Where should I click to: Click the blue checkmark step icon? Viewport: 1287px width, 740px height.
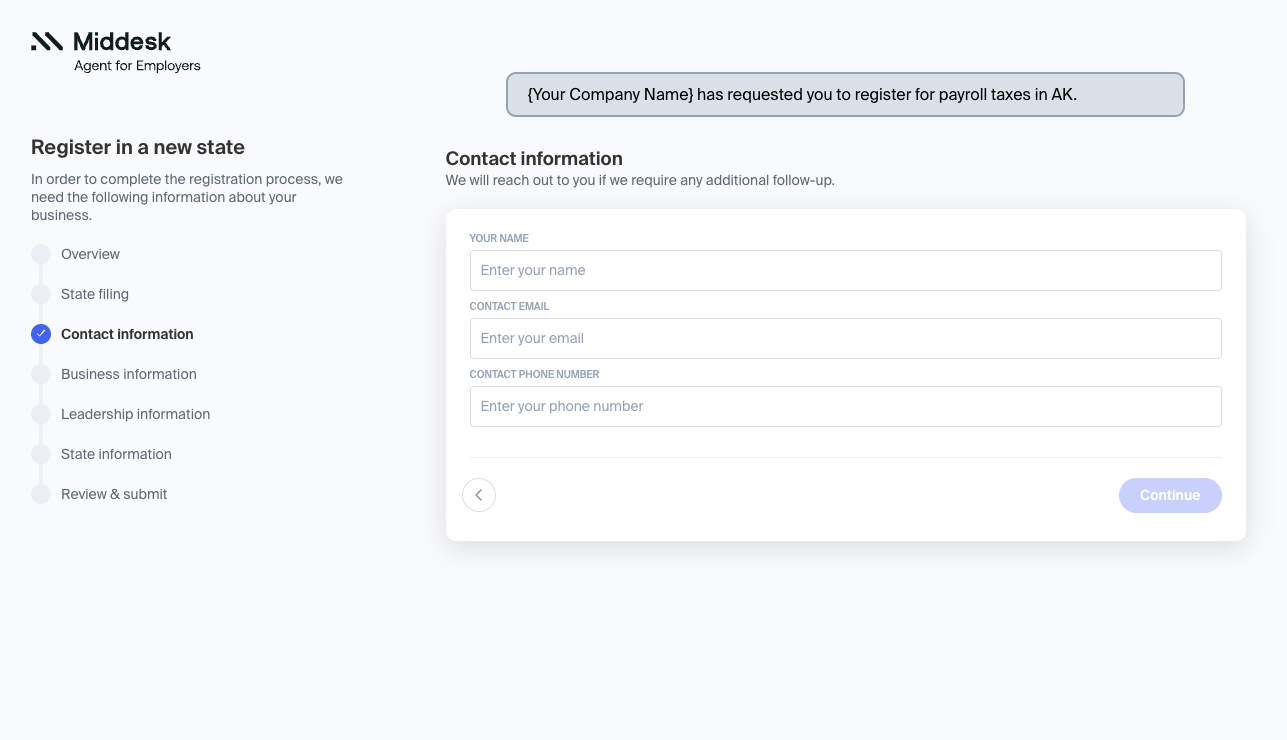tap(41, 334)
